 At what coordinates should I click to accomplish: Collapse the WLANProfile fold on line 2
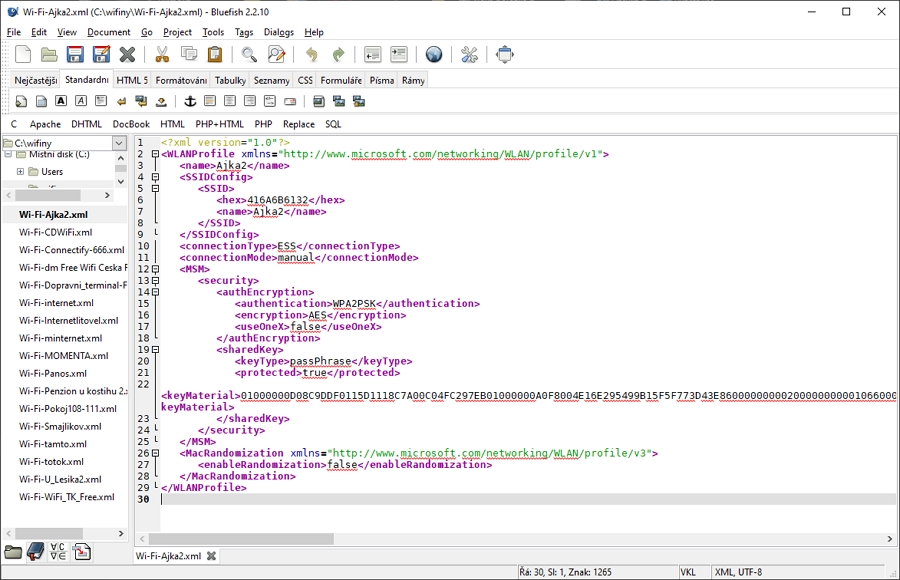tap(155, 155)
